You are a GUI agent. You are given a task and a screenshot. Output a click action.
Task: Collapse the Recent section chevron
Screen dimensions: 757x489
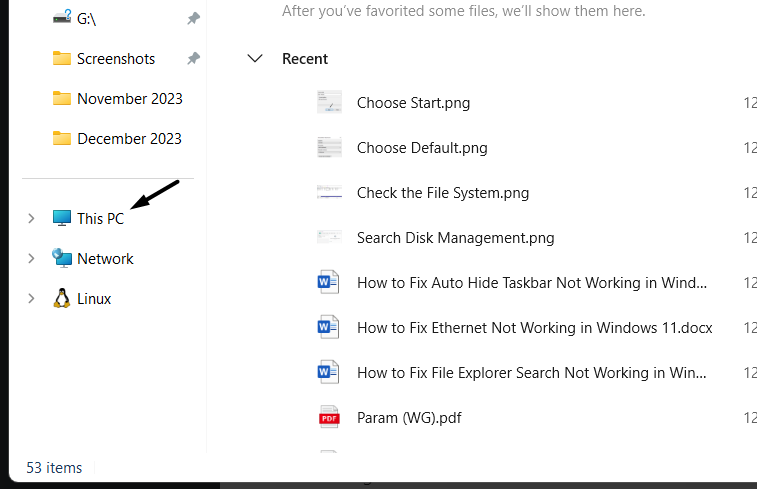coord(255,59)
